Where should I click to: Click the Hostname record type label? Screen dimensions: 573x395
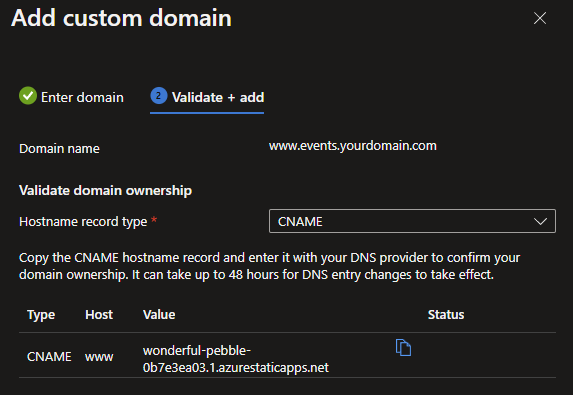tap(83, 222)
